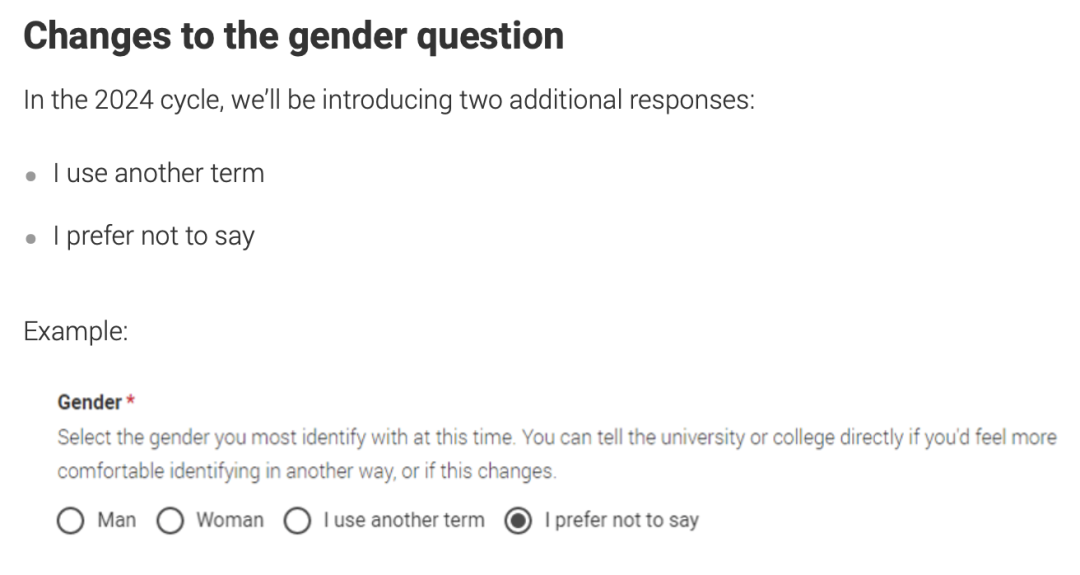Select the Woman radio button
This screenshot has height=575, width=1080.
tap(170, 521)
